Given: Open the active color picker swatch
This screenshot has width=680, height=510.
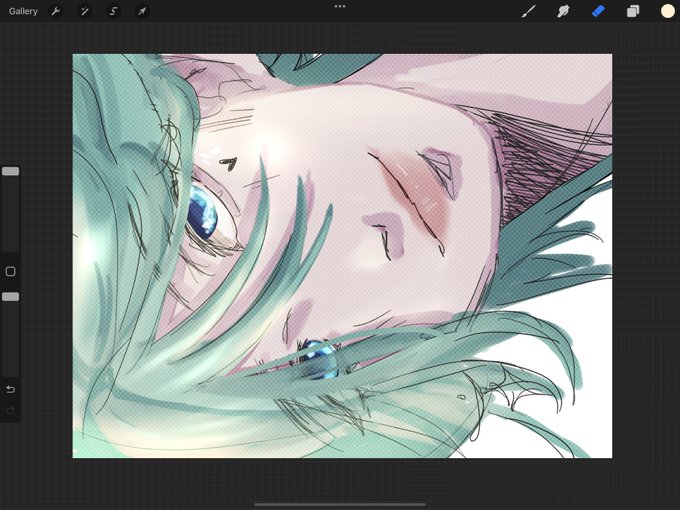Looking at the screenshot, I should coord(667,11).
